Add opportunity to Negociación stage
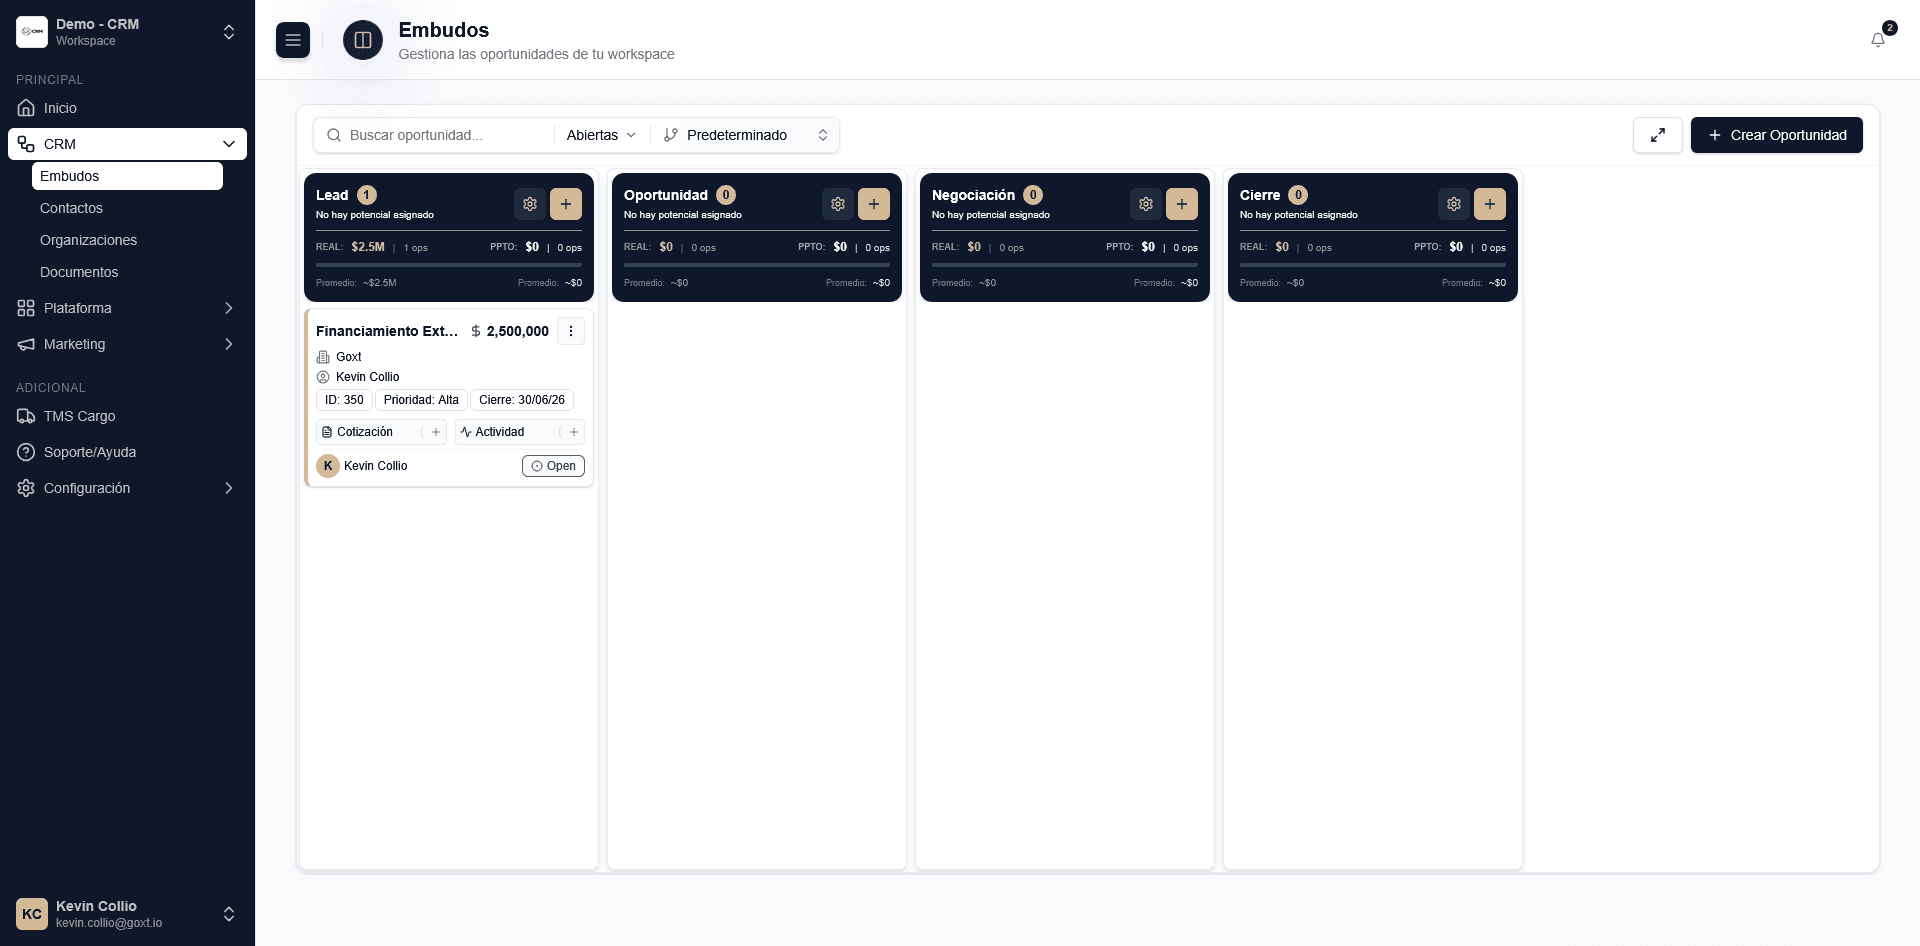The image size is (1920, 946). tap(1182, 204)
